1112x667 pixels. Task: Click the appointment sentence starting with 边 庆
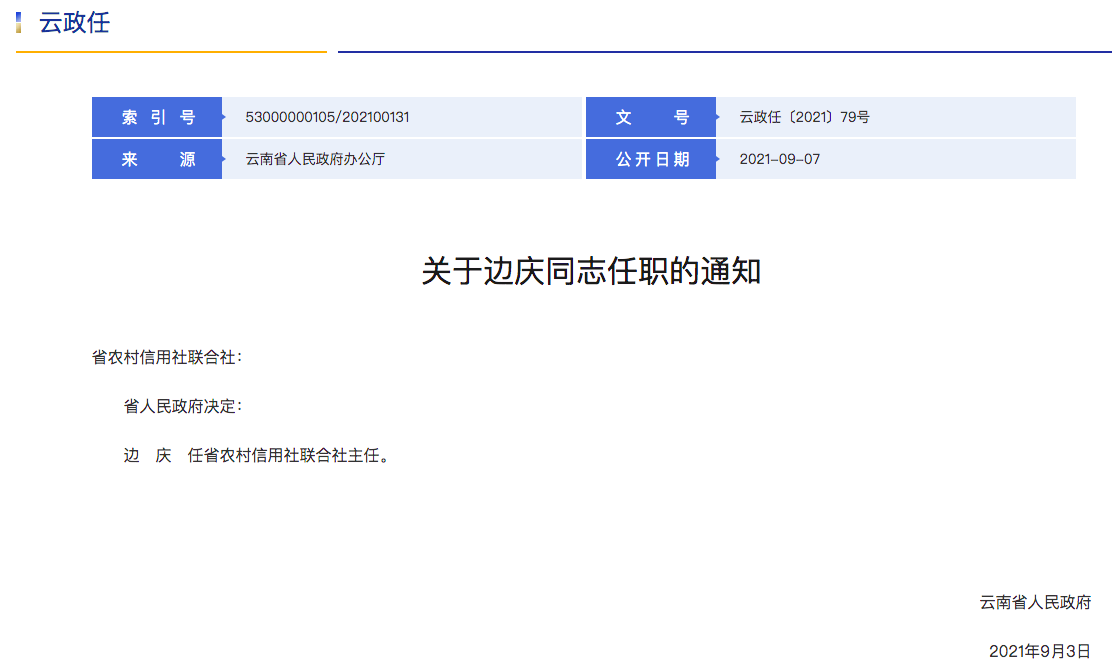pos(255,455)
